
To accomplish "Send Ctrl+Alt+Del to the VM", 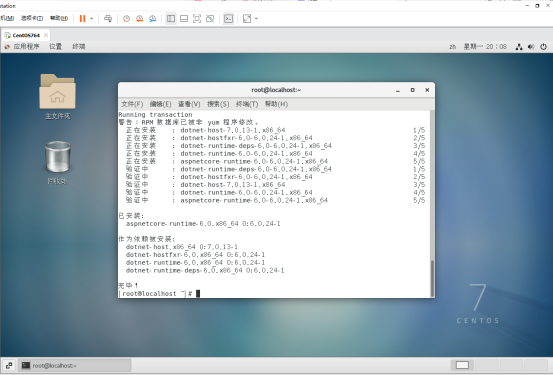I will pyautogui.click(x=108, y=19).
